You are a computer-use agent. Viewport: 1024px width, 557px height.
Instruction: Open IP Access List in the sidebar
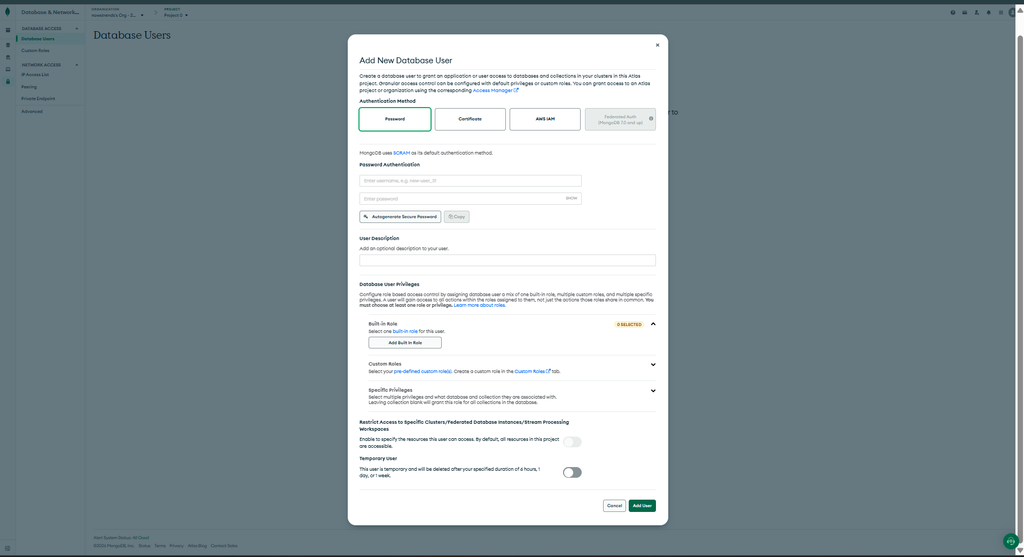click(x=35, y=75)
